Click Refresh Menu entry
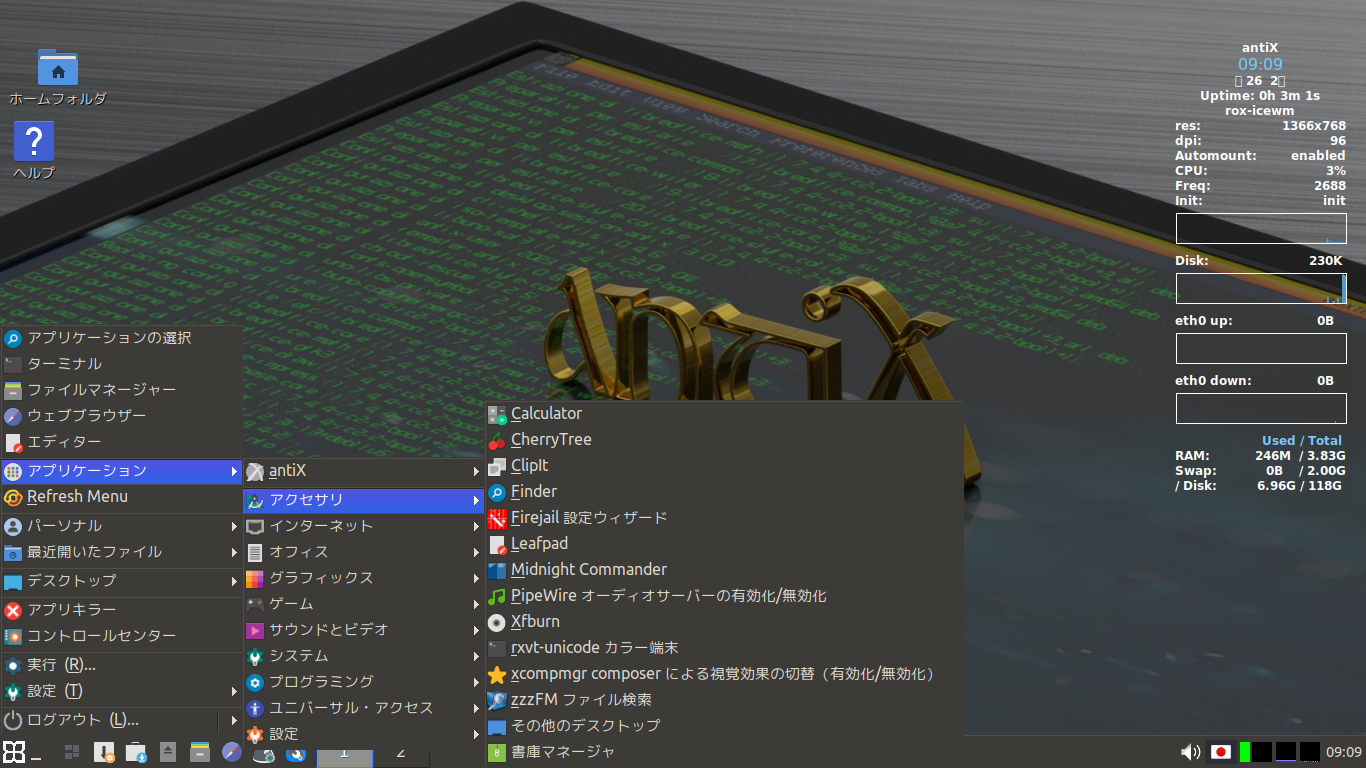 pos(122,497)
